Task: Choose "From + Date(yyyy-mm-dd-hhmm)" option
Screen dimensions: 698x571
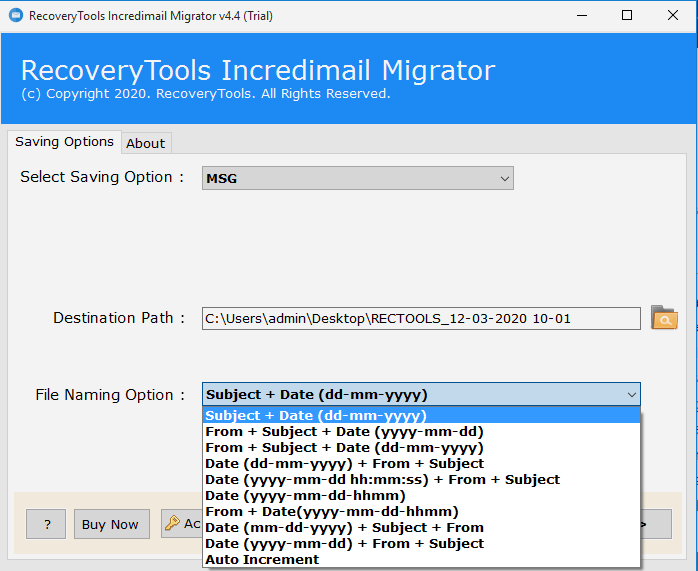Action: click(421, 512)
